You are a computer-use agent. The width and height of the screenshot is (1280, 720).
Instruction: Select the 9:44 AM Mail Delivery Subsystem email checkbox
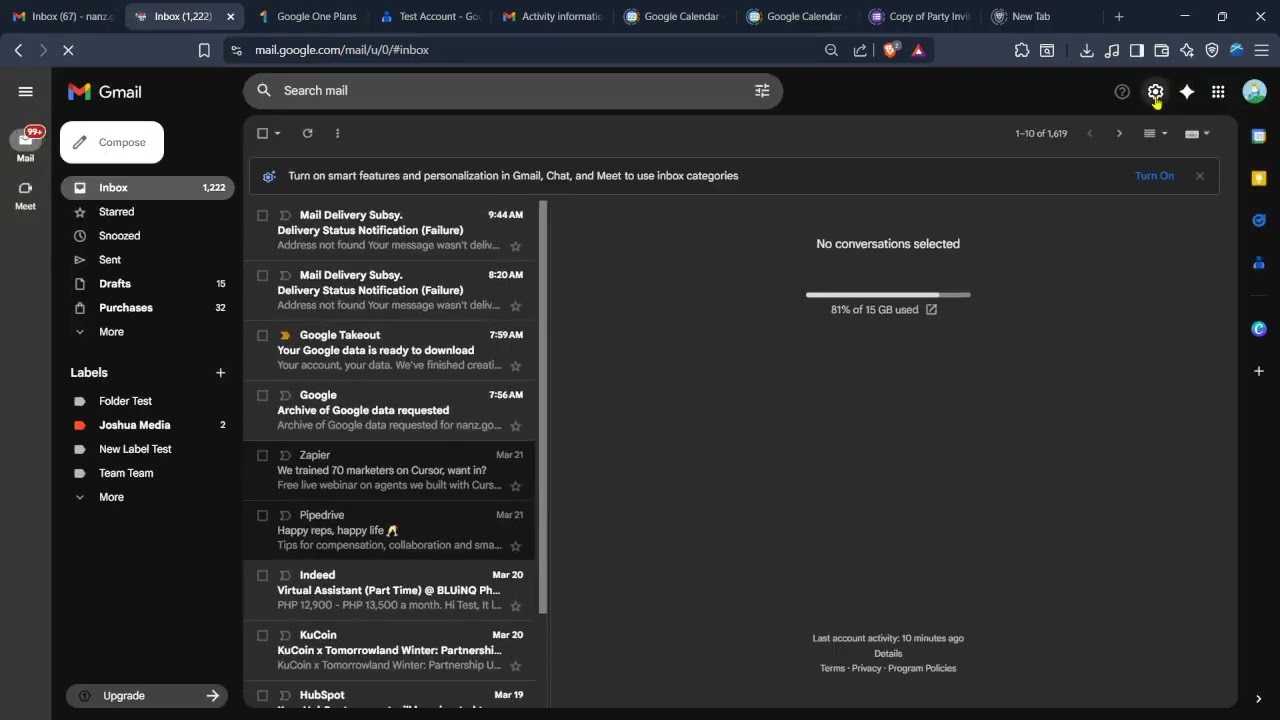point(262,215)
